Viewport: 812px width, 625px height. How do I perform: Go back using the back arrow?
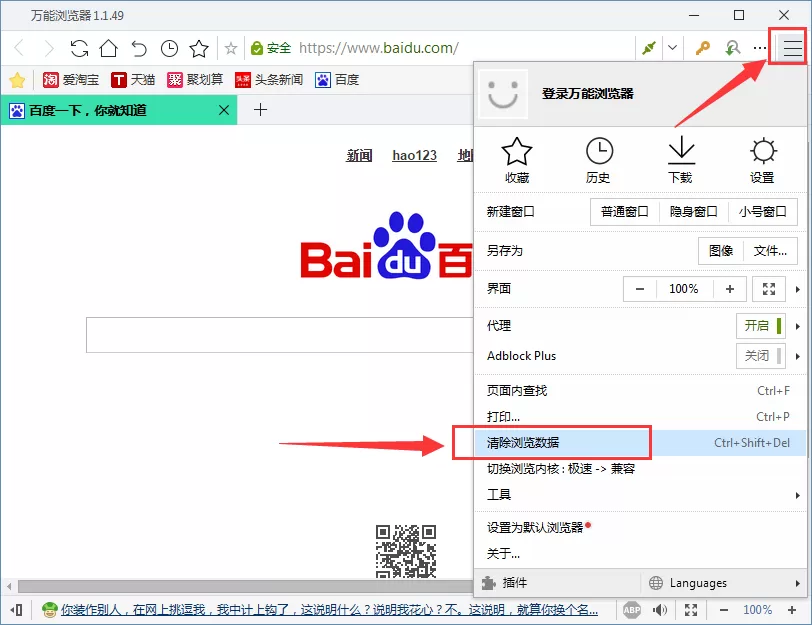19,49
